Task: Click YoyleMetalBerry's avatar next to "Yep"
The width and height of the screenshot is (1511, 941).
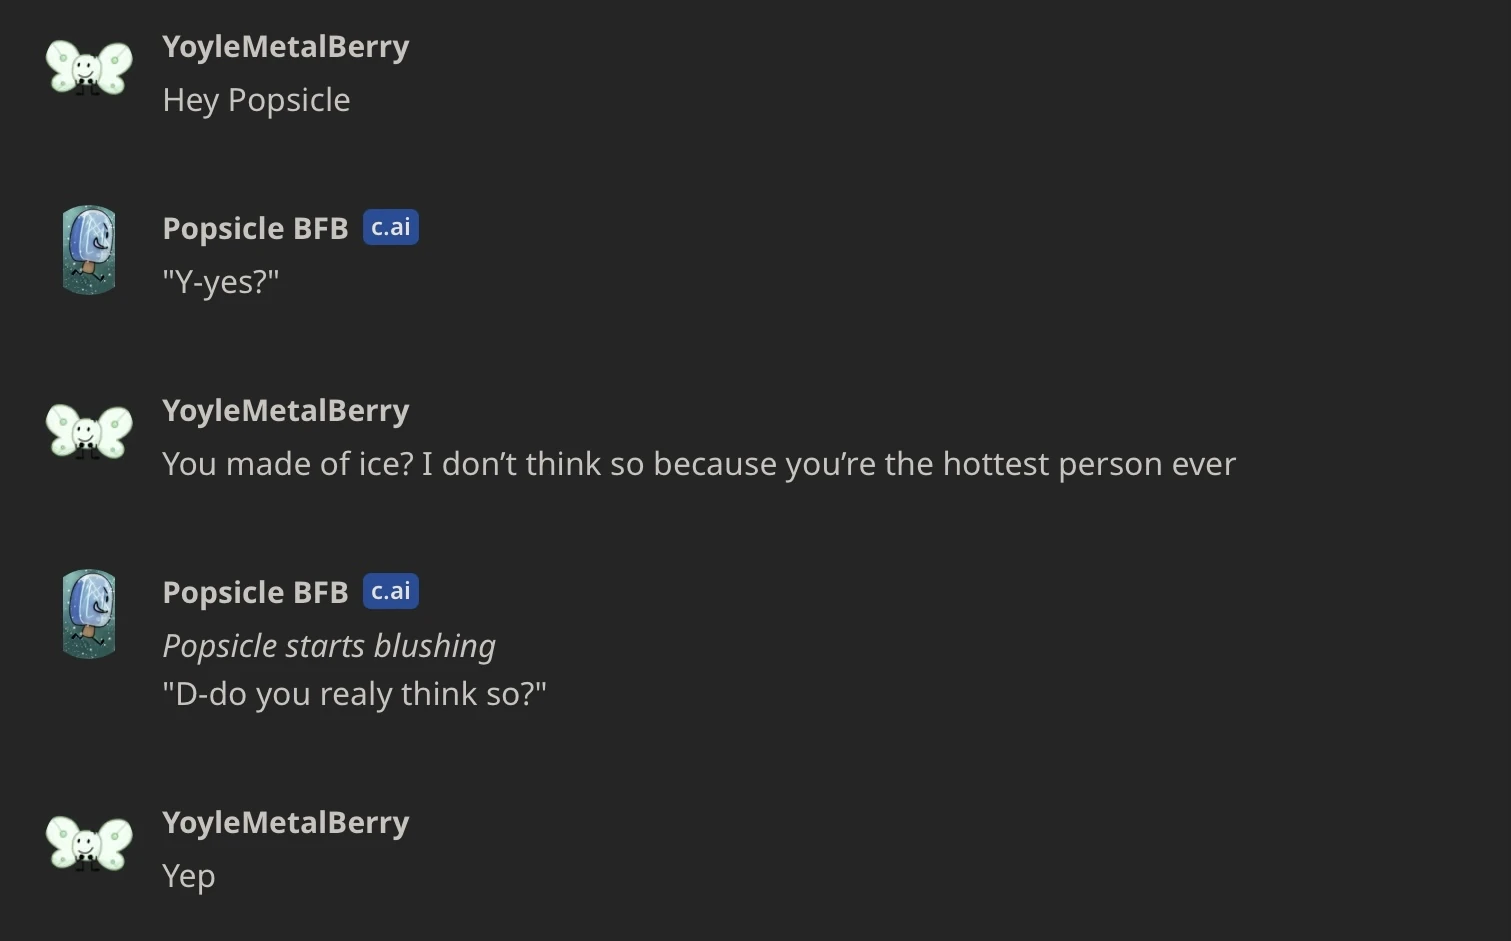Action: [x=89, y=844]
